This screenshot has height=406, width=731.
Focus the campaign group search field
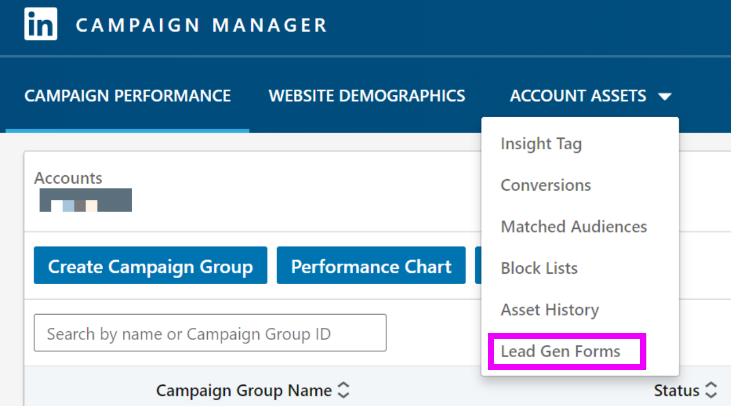pyautogui.click(x=210, y=333)
